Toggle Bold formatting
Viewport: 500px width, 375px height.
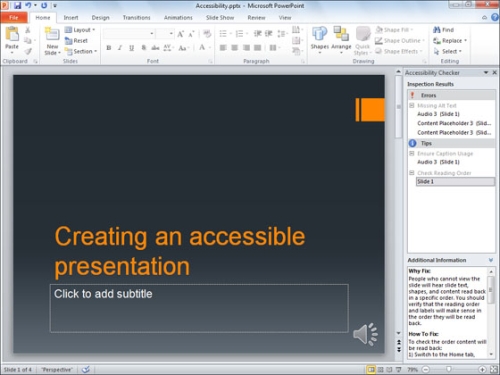tap(109, 48)
